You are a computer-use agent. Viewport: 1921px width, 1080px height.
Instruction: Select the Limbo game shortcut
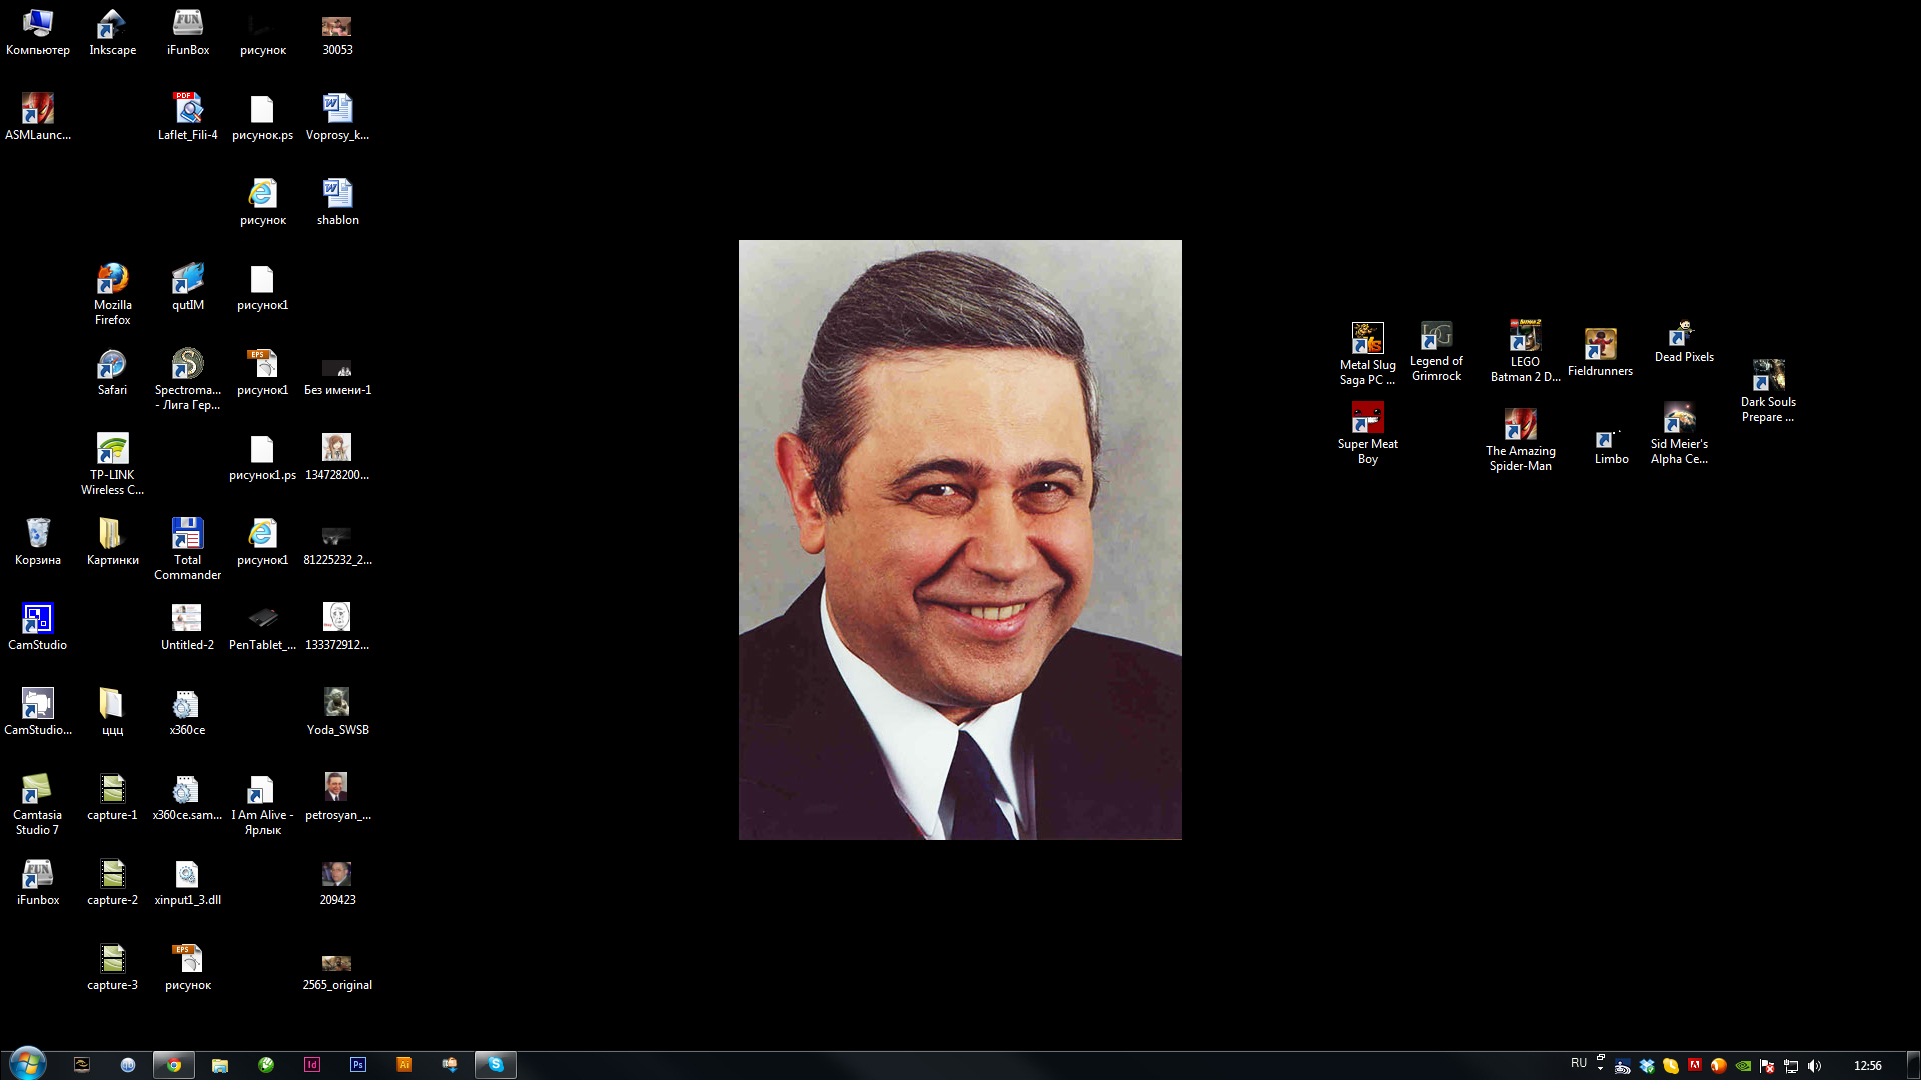(x=1610, y=440)
